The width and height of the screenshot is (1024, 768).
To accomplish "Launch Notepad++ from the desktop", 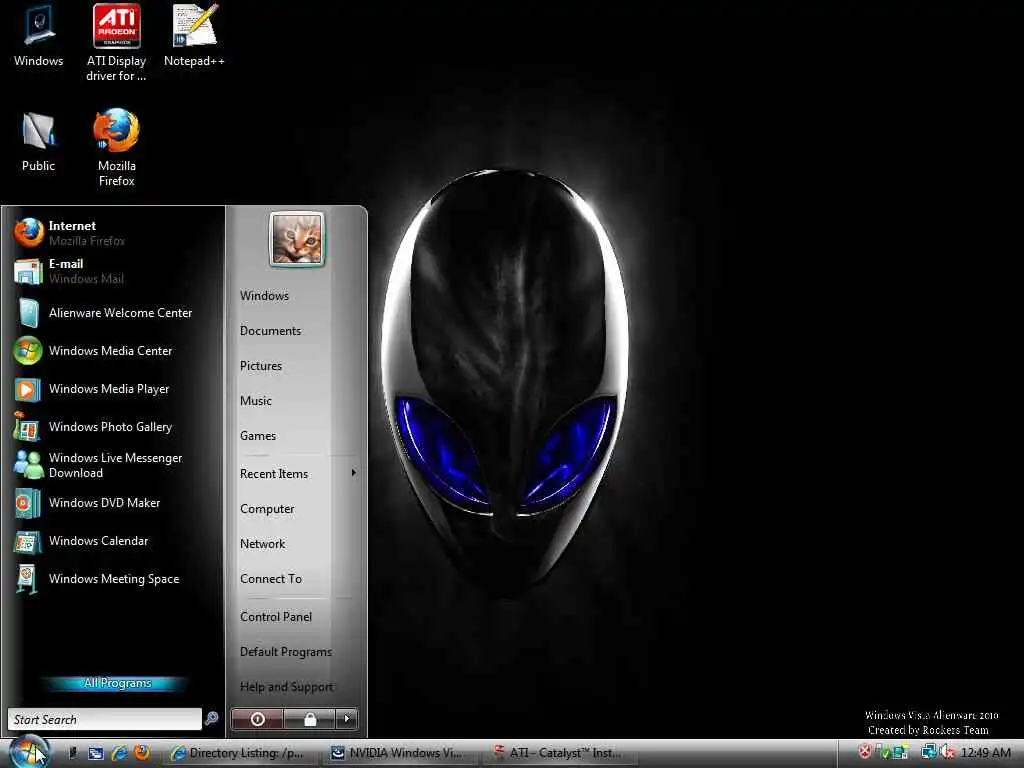I will tap(194, 37).
